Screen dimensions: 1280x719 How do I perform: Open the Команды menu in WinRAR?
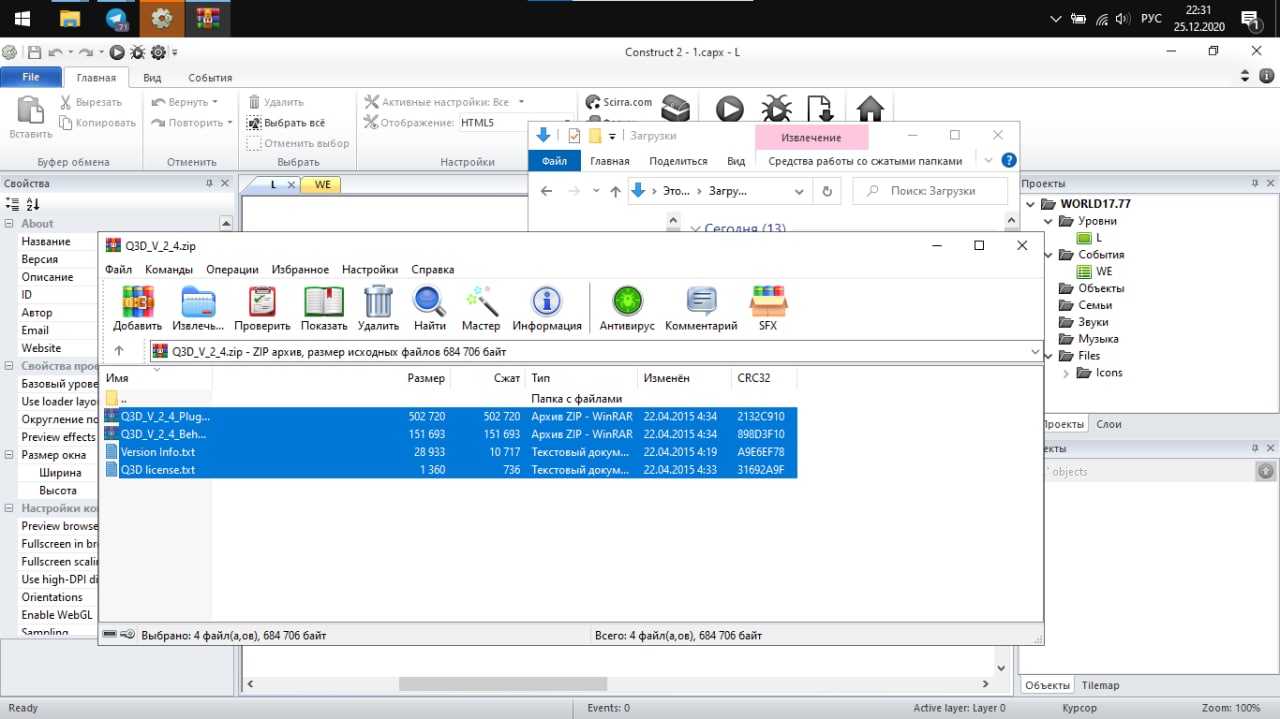pos(169,269)
